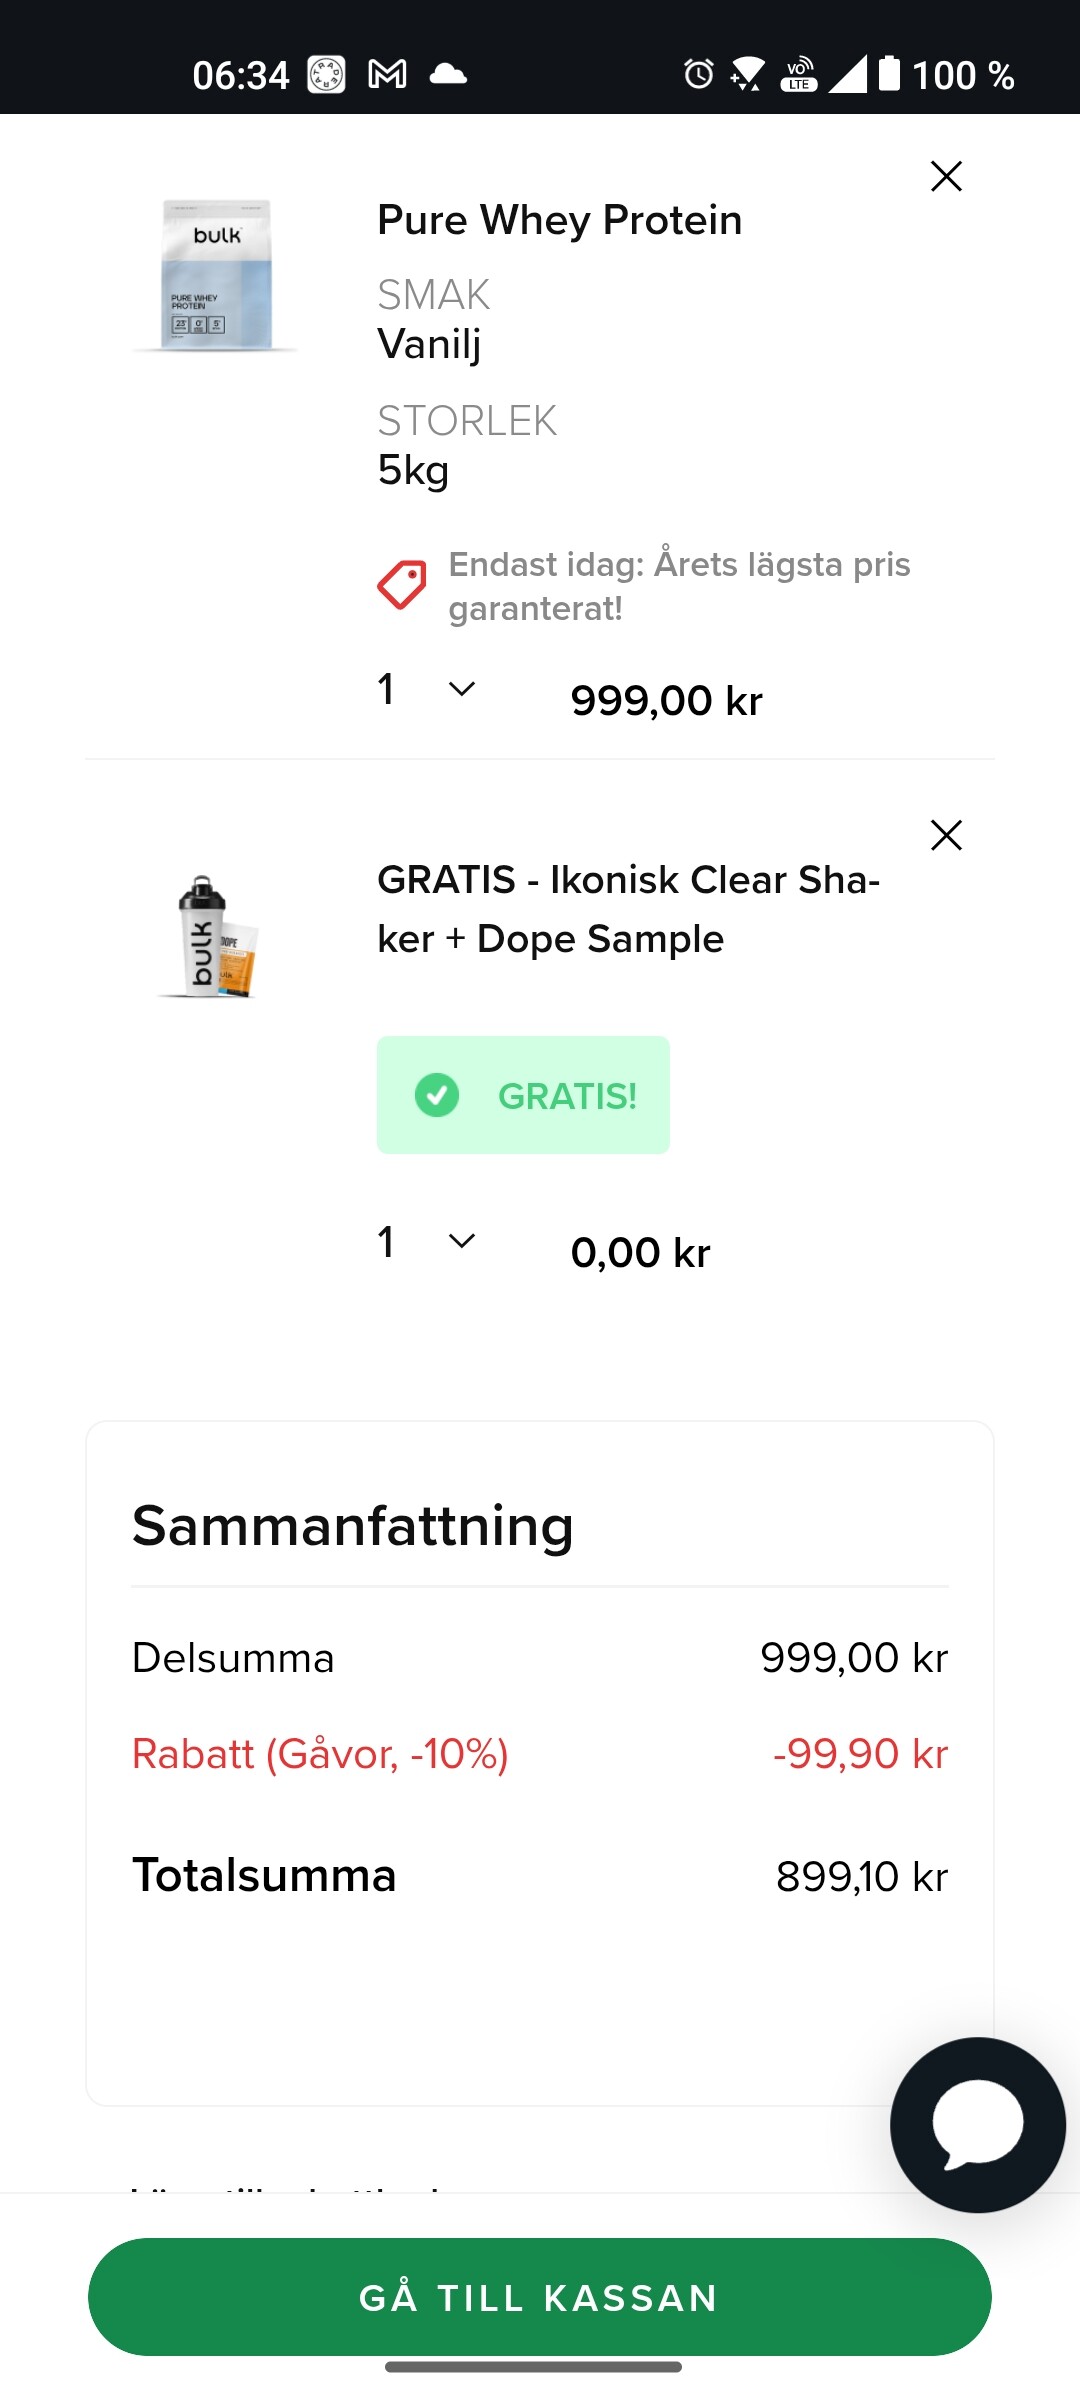
Task: Tap the battery indicator icon
Action: [889, 74]
